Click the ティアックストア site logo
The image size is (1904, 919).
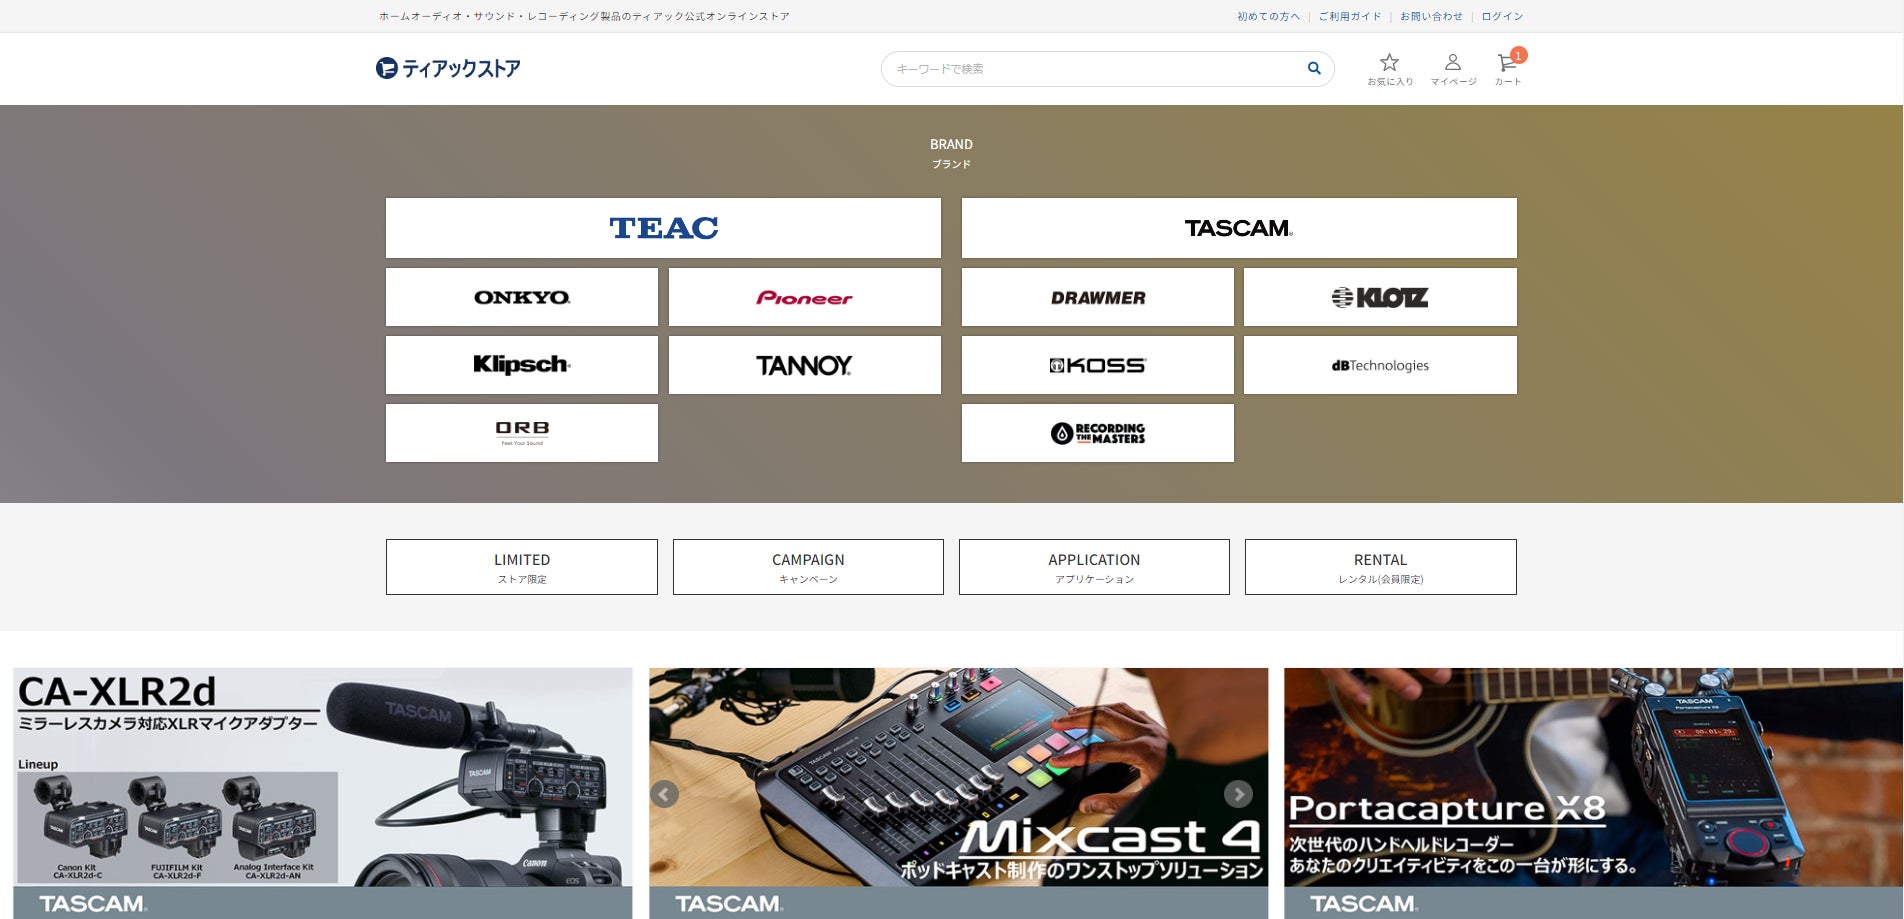(x=448, y=68)
